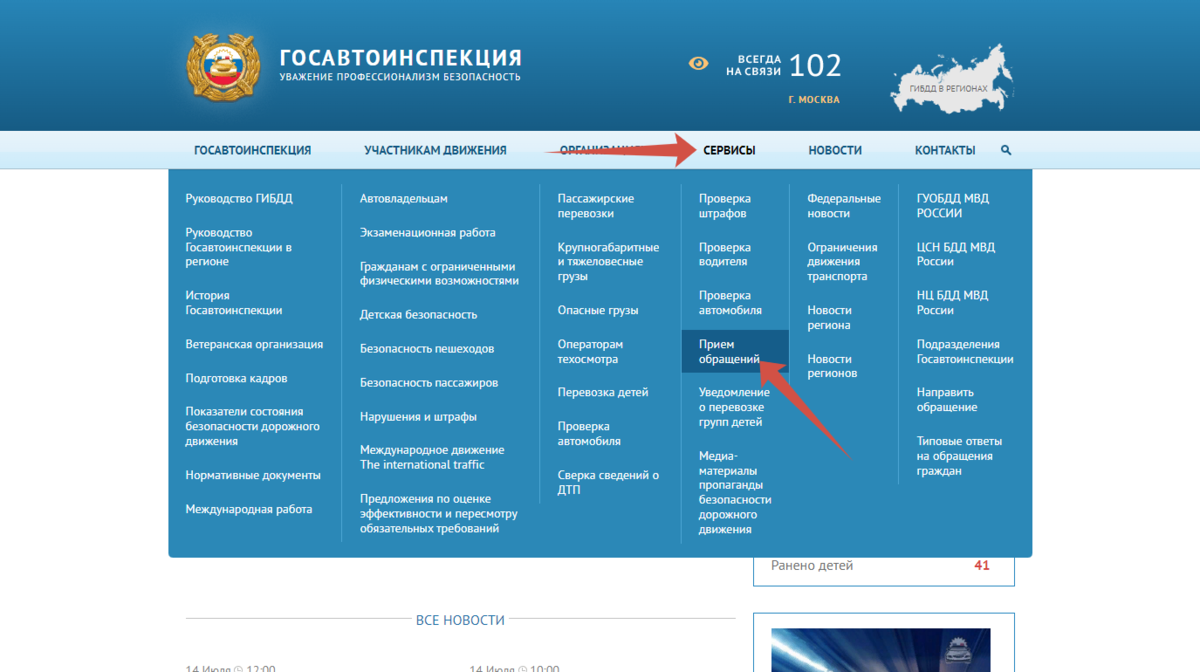Open the Контакты nav menu item

[x=945, y=150]
